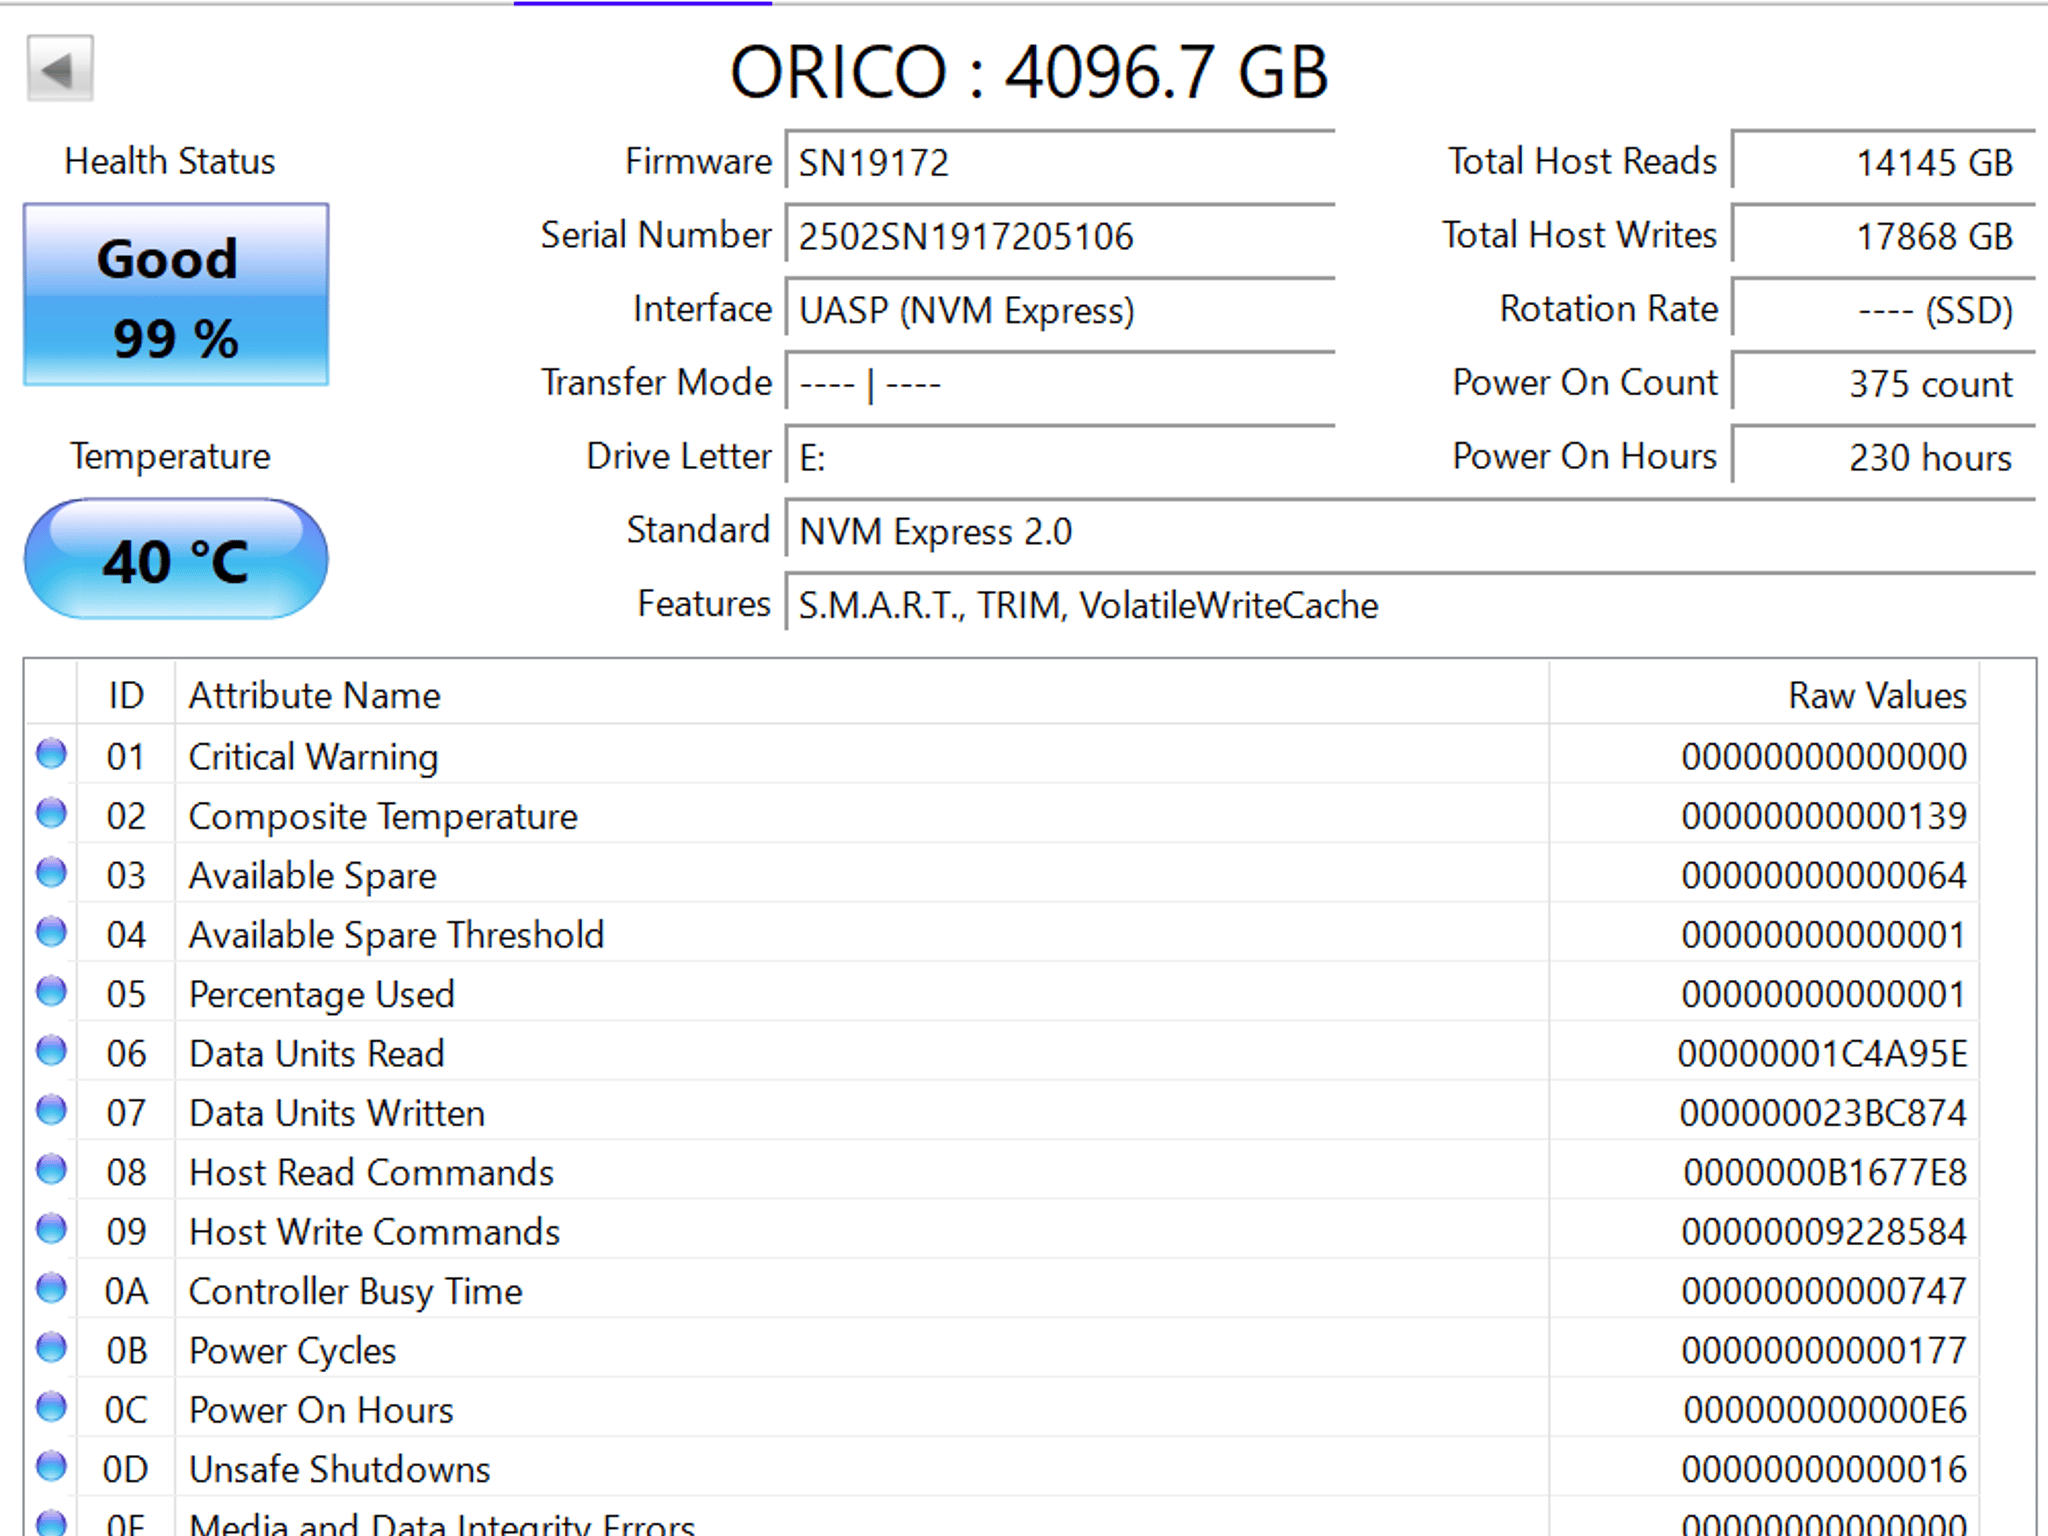Viewport: 2048px width, 1536px height.
Task: Click the 40 °C temperature indicator
Action: (x=176, y=559)
